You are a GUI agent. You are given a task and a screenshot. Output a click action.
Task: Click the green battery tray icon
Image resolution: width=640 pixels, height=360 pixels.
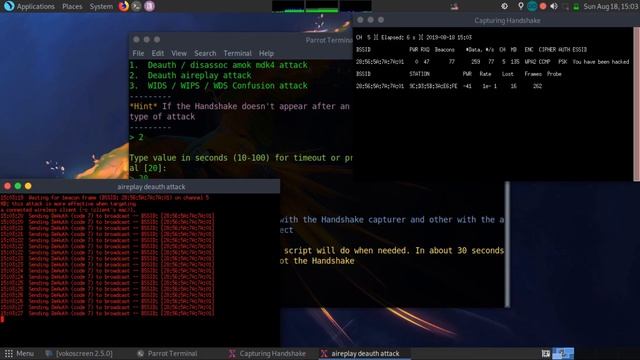pos(576,7)
